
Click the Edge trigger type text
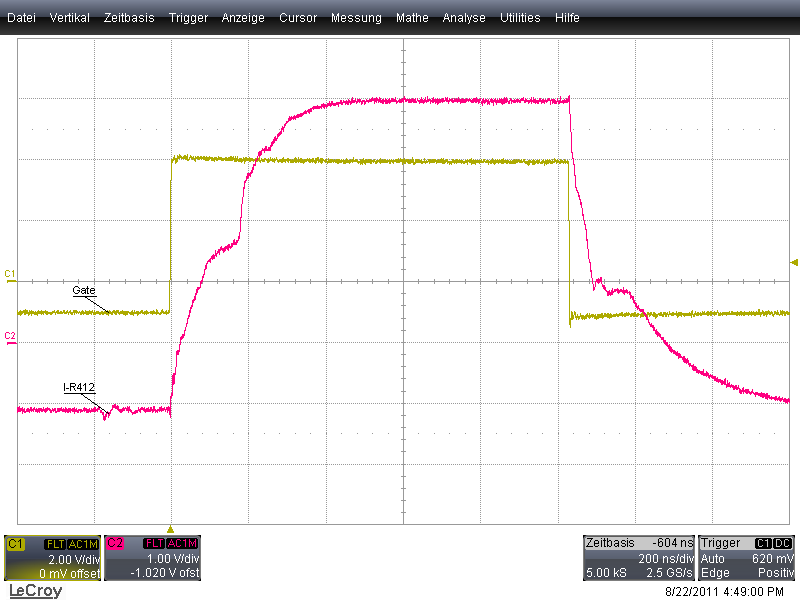point(715,573)
